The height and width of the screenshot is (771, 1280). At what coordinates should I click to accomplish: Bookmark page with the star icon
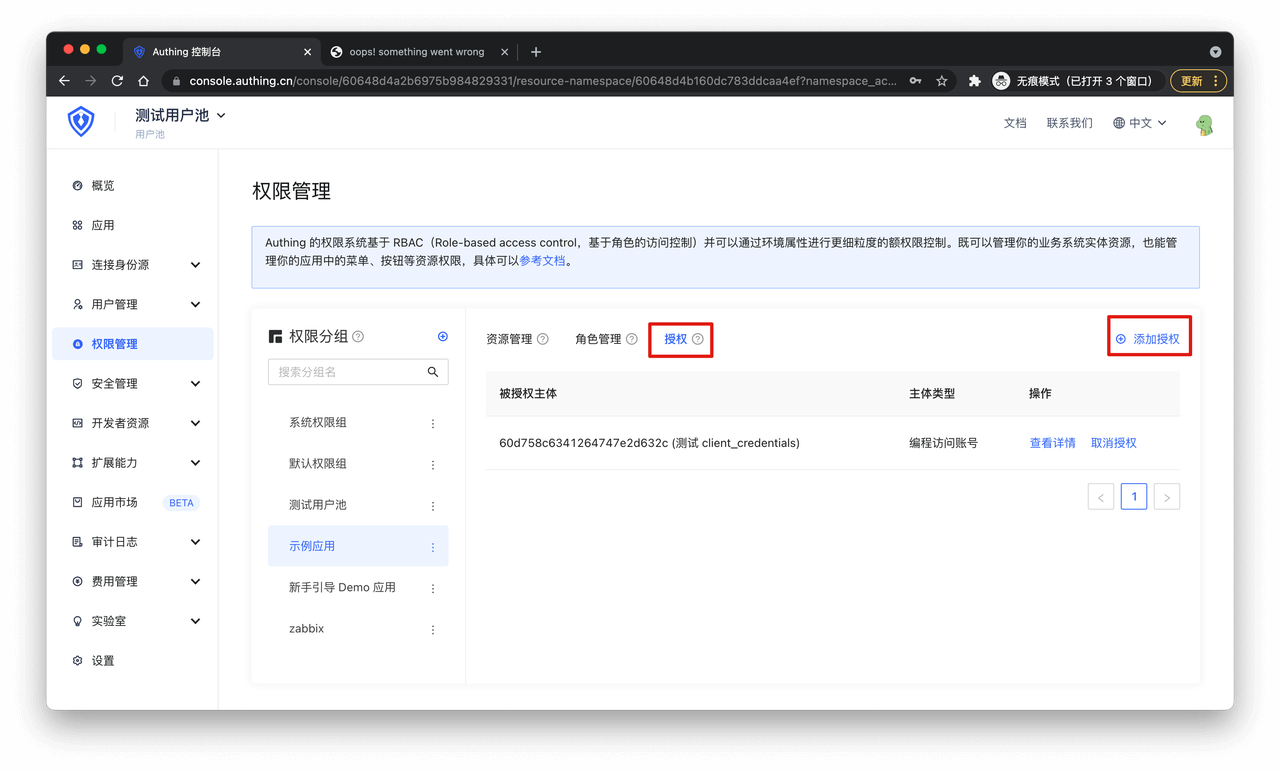[941, 81]
